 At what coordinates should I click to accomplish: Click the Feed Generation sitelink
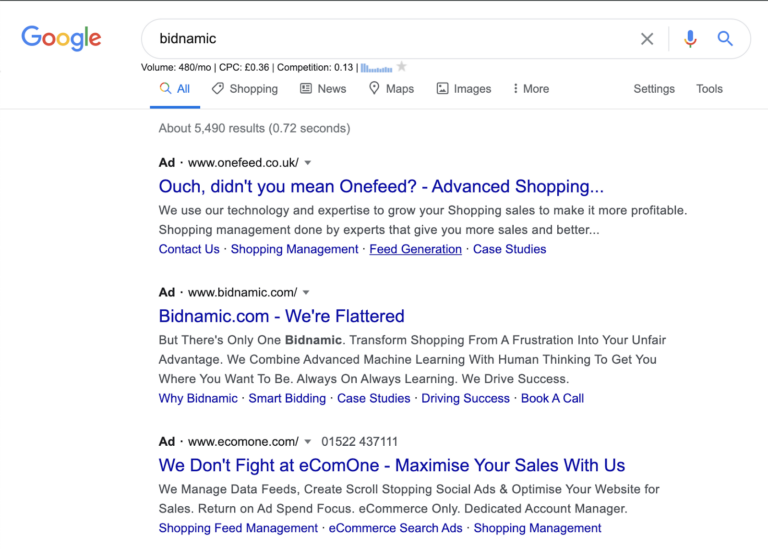point(415,249)
